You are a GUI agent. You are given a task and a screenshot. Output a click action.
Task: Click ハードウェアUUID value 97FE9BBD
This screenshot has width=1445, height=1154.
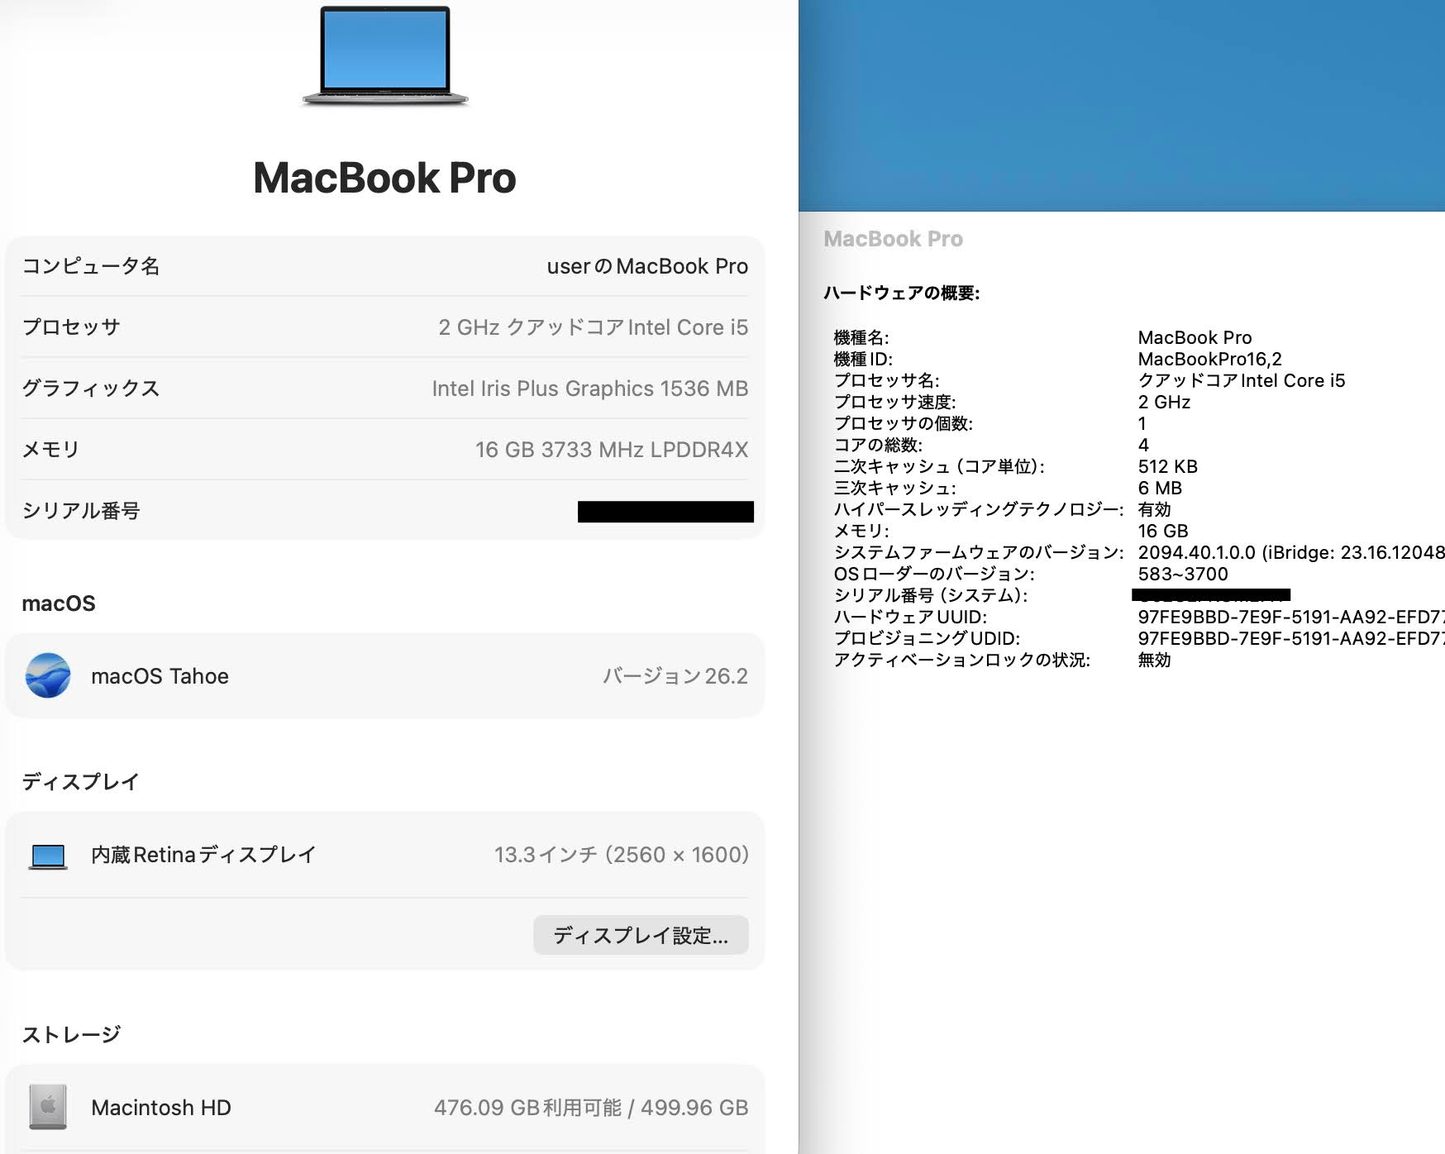[1291, 617]
